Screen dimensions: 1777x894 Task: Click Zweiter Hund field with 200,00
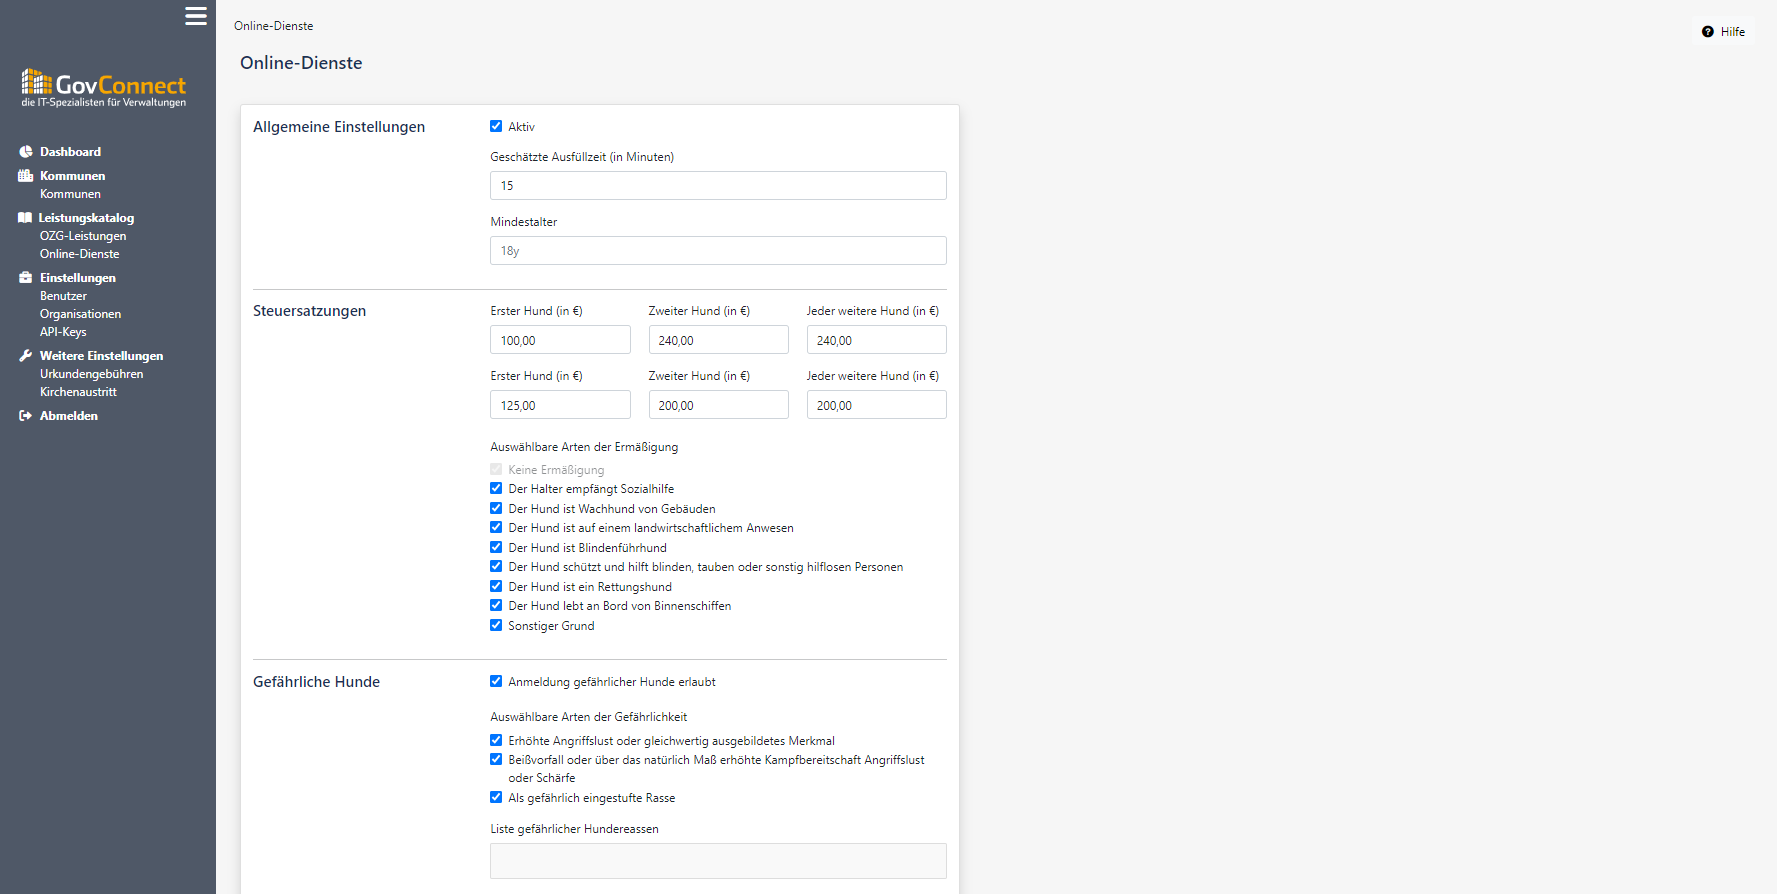[718, 405]
